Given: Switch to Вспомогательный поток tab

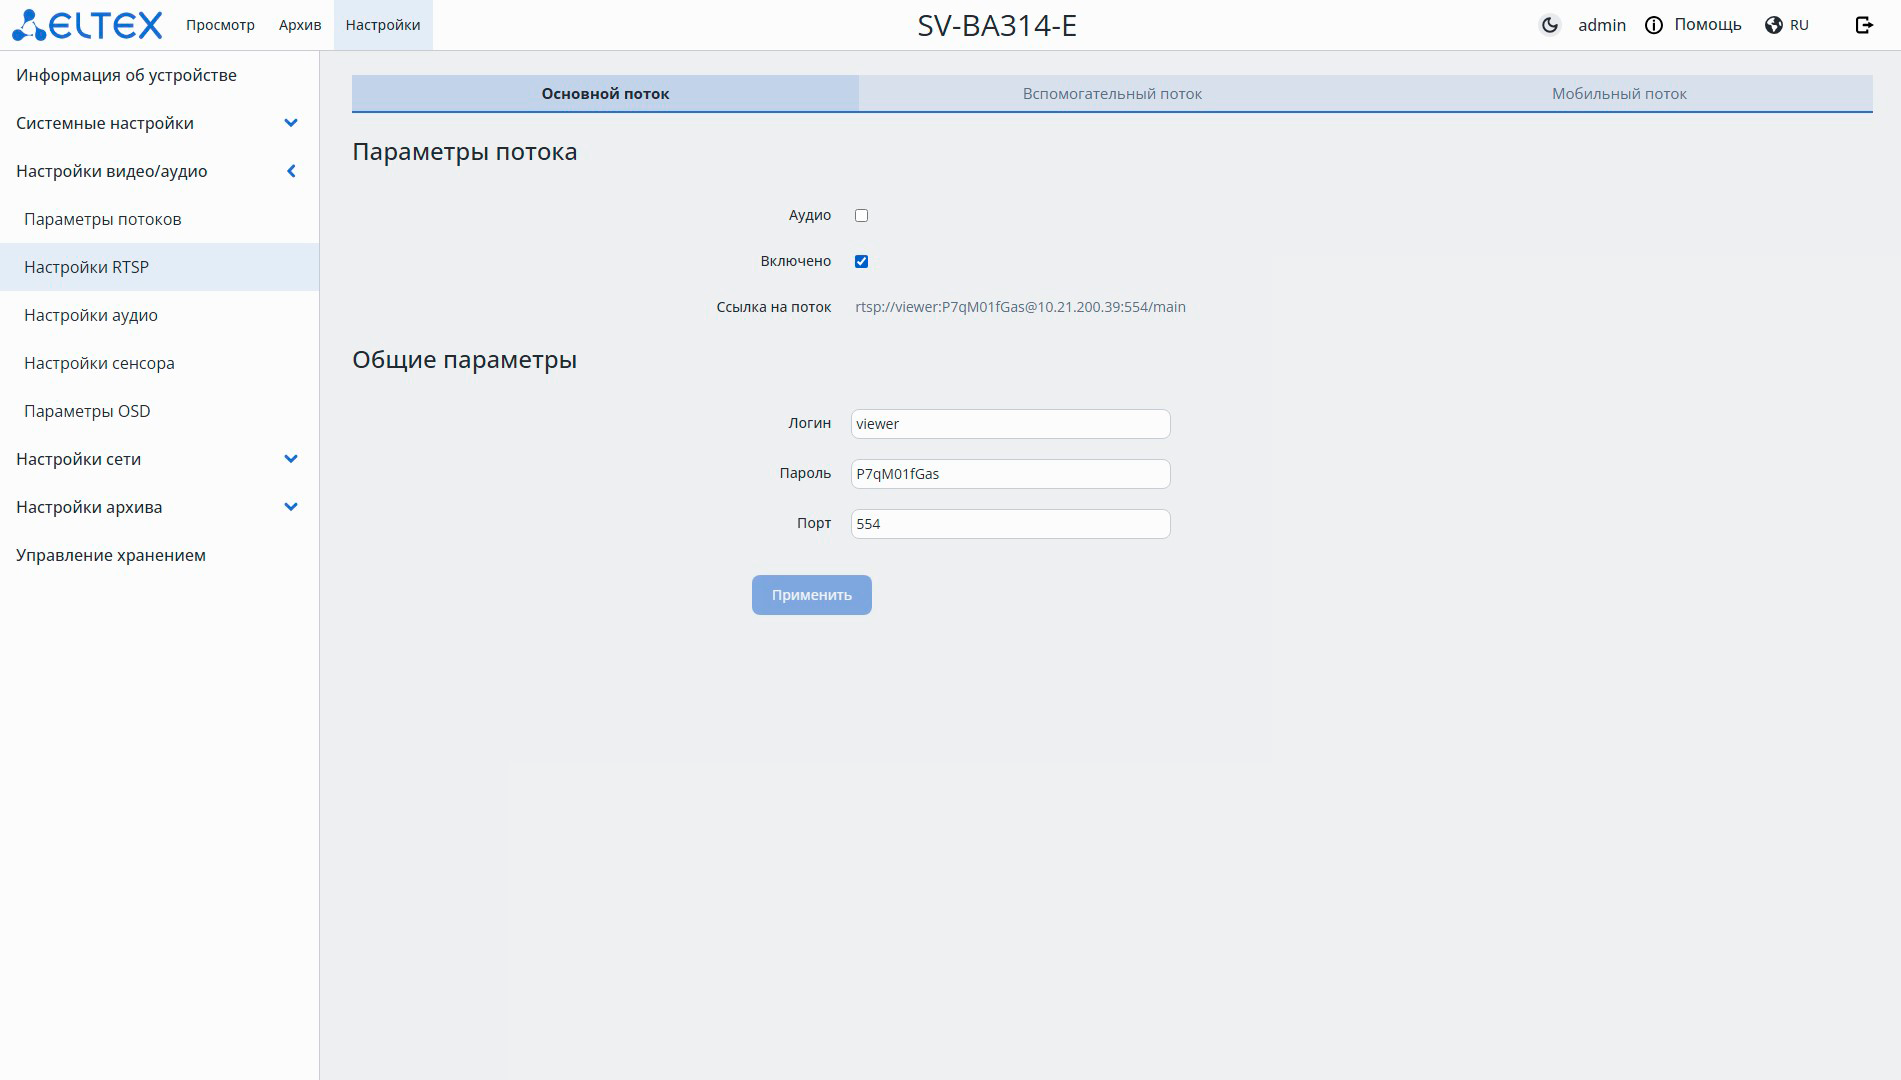Looking at the screenshot, I should pos(1112,93).
